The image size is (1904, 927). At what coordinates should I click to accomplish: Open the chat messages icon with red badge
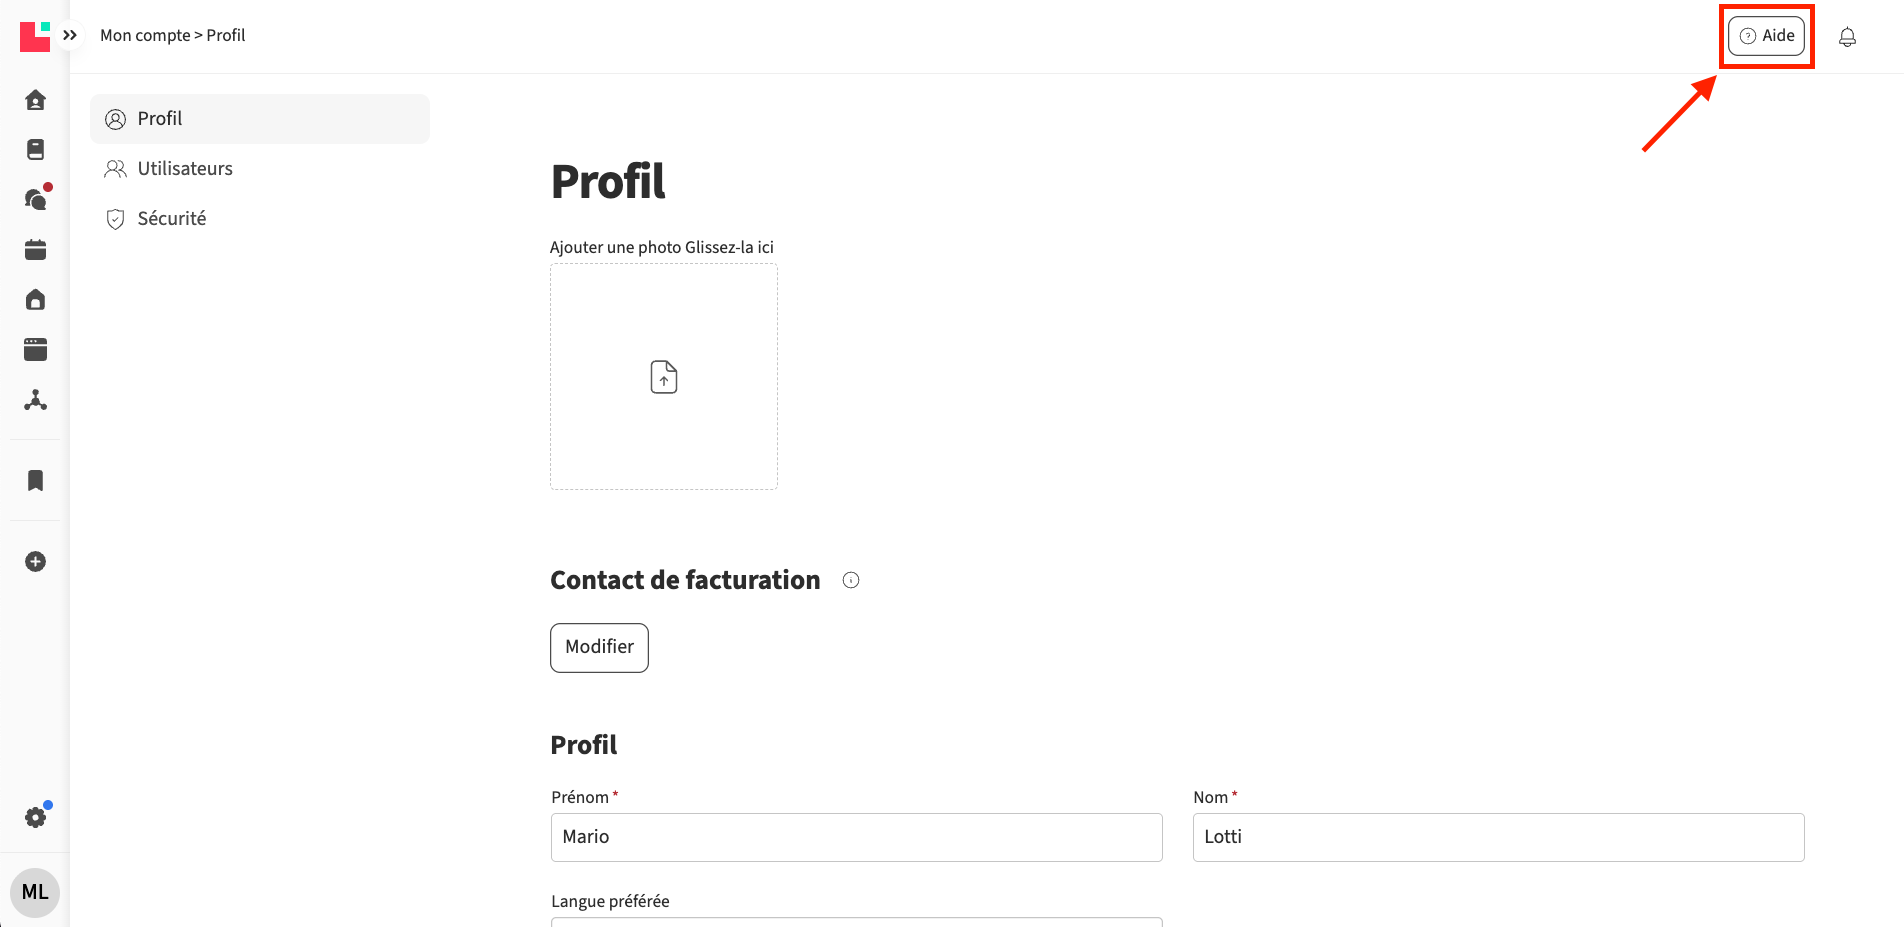point(36,199)
